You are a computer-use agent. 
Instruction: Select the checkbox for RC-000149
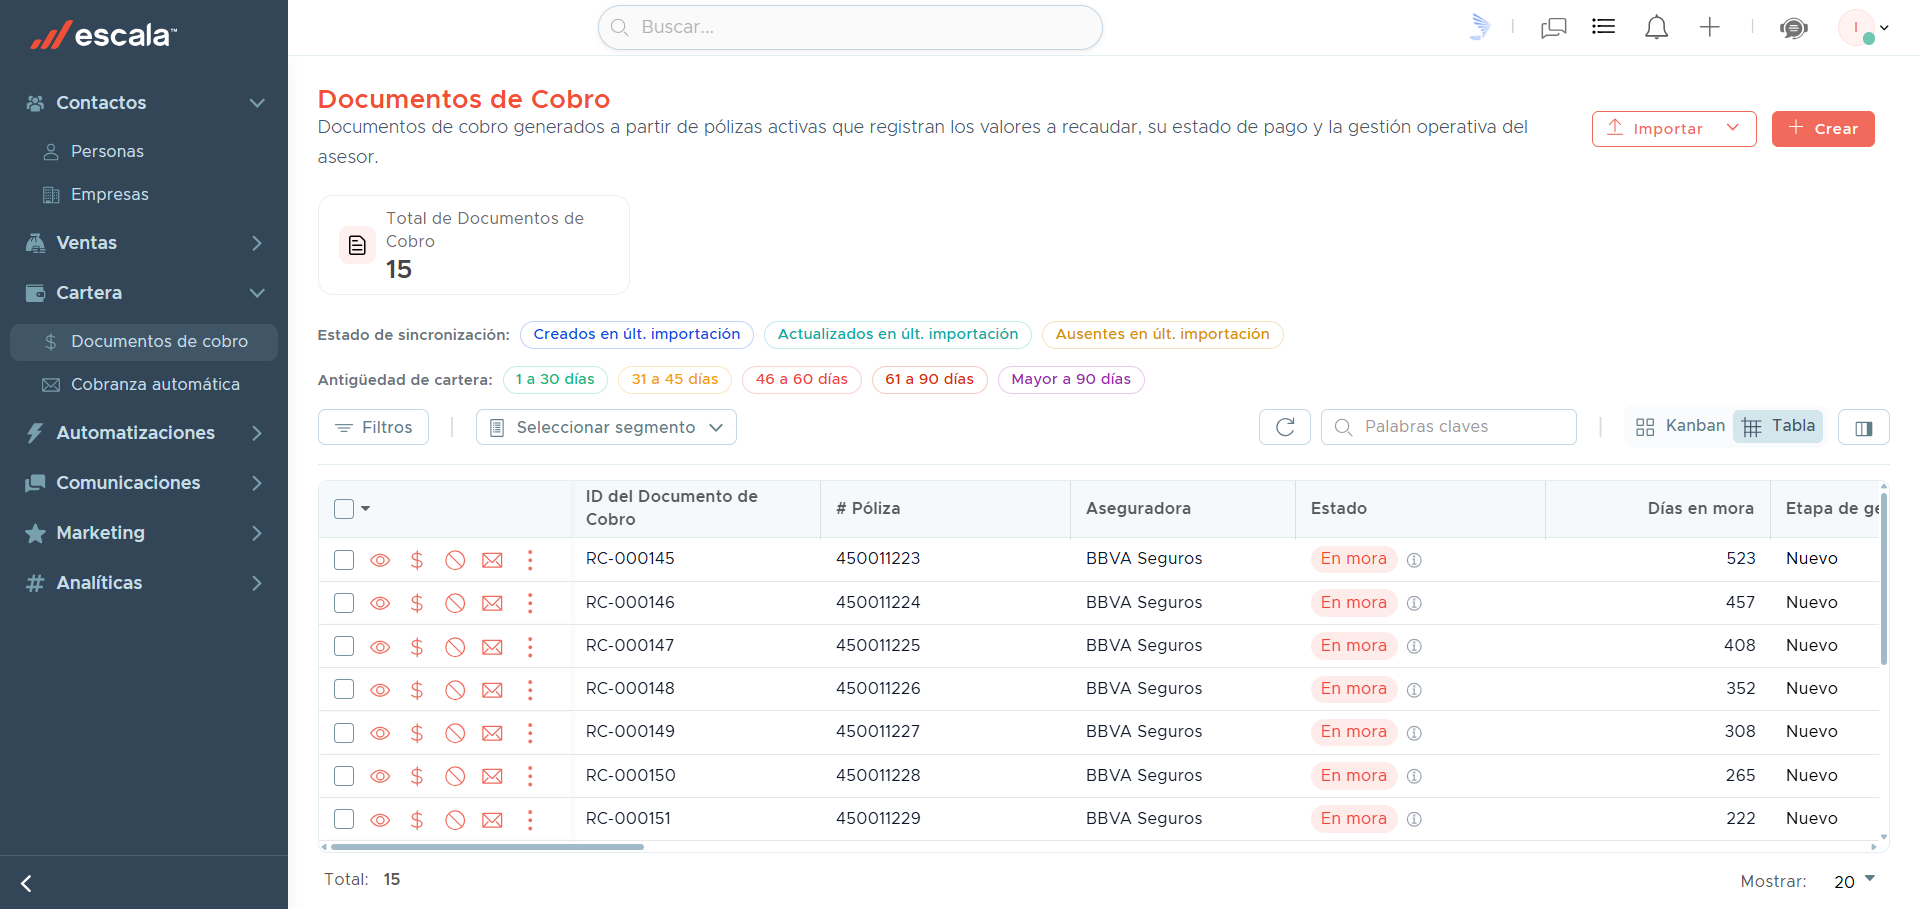344,733
